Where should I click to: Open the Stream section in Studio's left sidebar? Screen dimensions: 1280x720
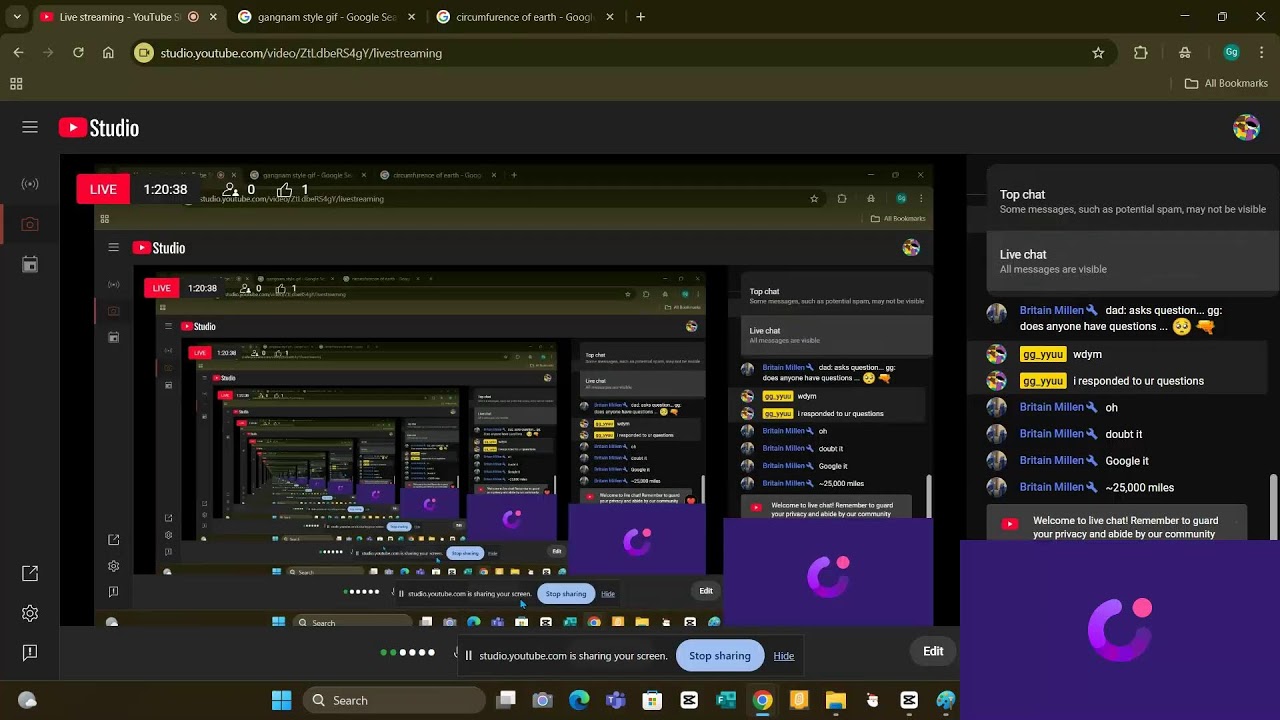(30, 184)
